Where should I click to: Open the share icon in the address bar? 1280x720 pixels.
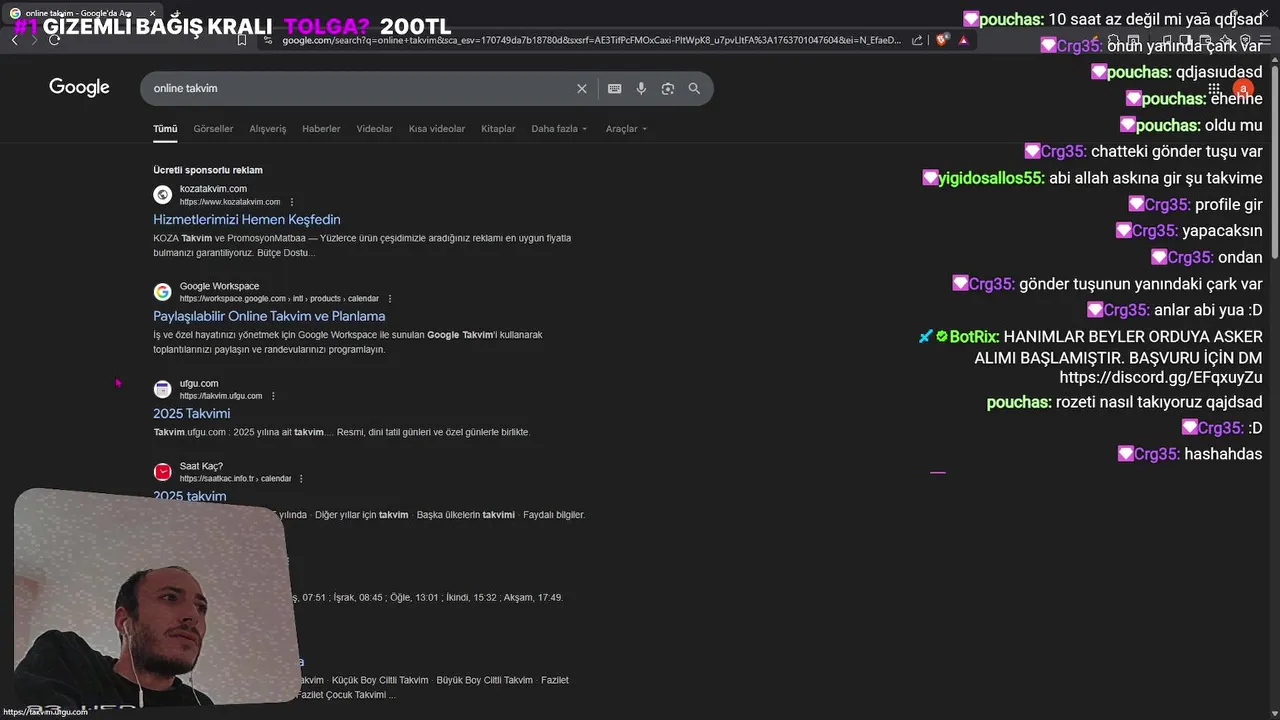pos(918,40)
